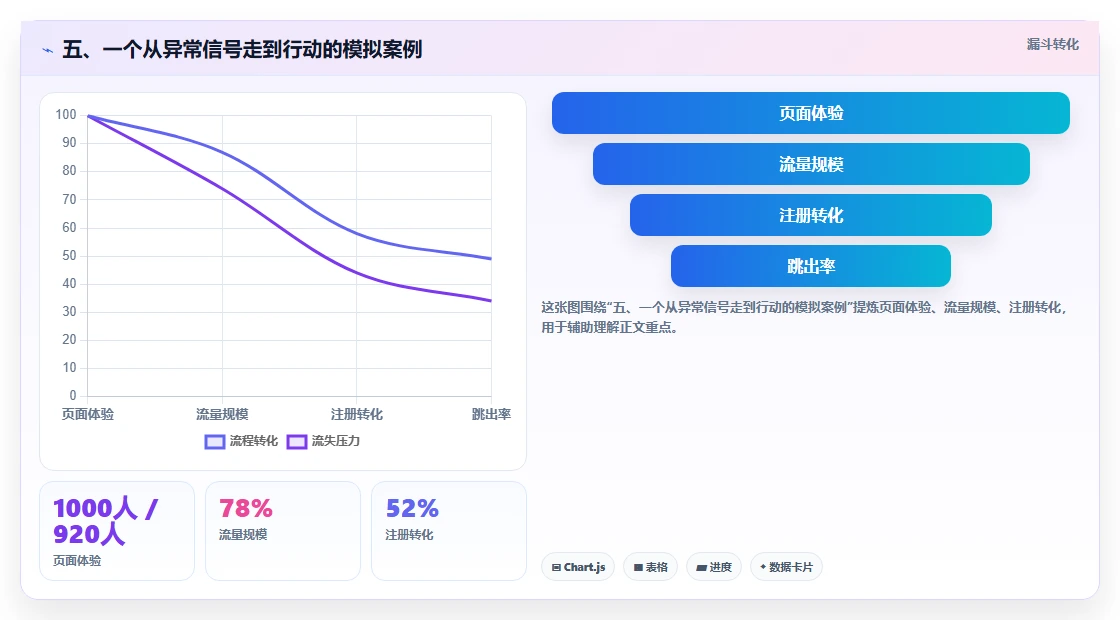This screenshot has height=620, width=1120.
Task: Click the table icon in 表格 chip
Action: tap(638, 568)
